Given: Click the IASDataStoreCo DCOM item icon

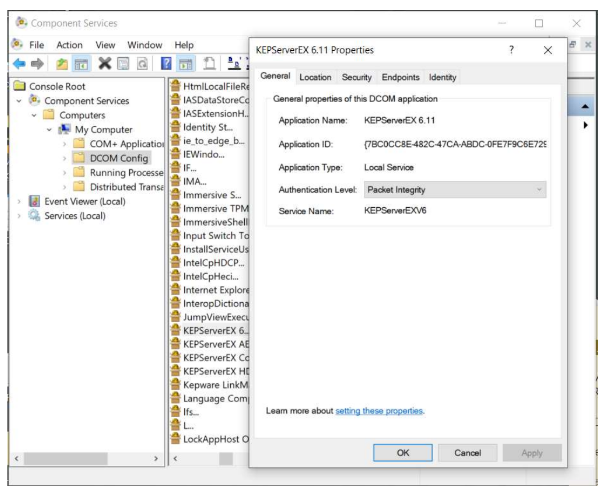Looking at the screenshot, I should pos(176,100).
